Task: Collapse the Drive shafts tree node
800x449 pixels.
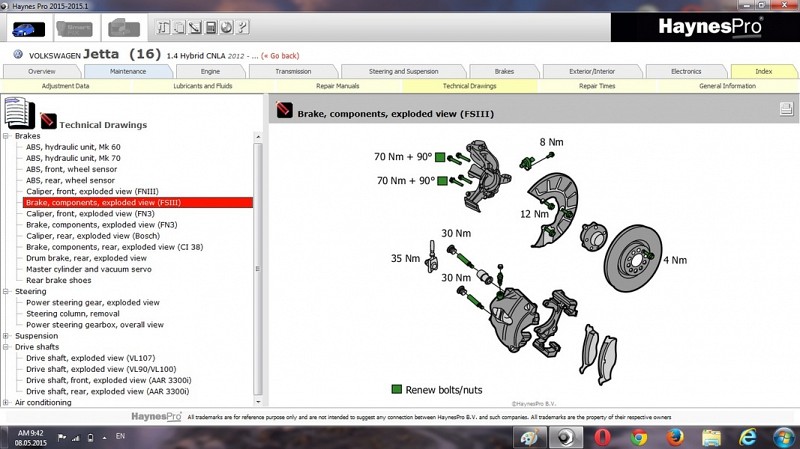Action: click(x=6, y=347)
